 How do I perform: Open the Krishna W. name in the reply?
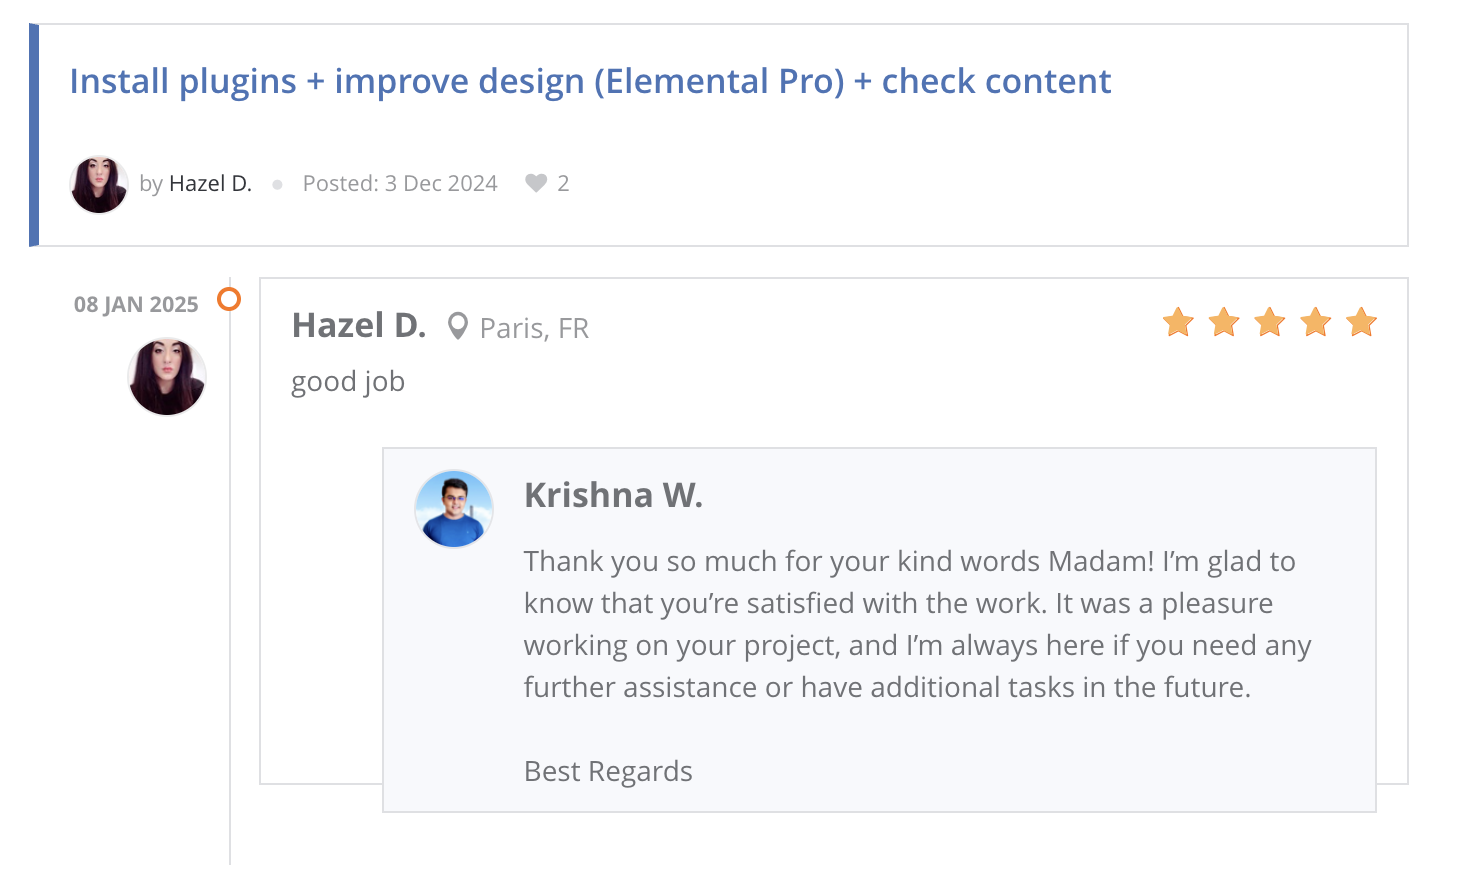[x=613, y=495]
